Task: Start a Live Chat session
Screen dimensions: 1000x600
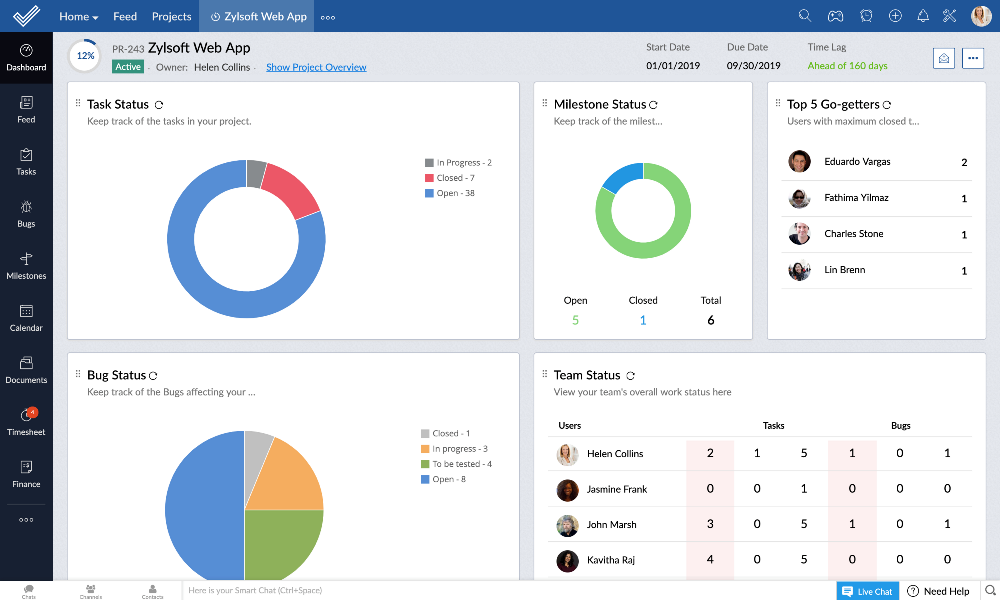Action: tap(866, 591)
